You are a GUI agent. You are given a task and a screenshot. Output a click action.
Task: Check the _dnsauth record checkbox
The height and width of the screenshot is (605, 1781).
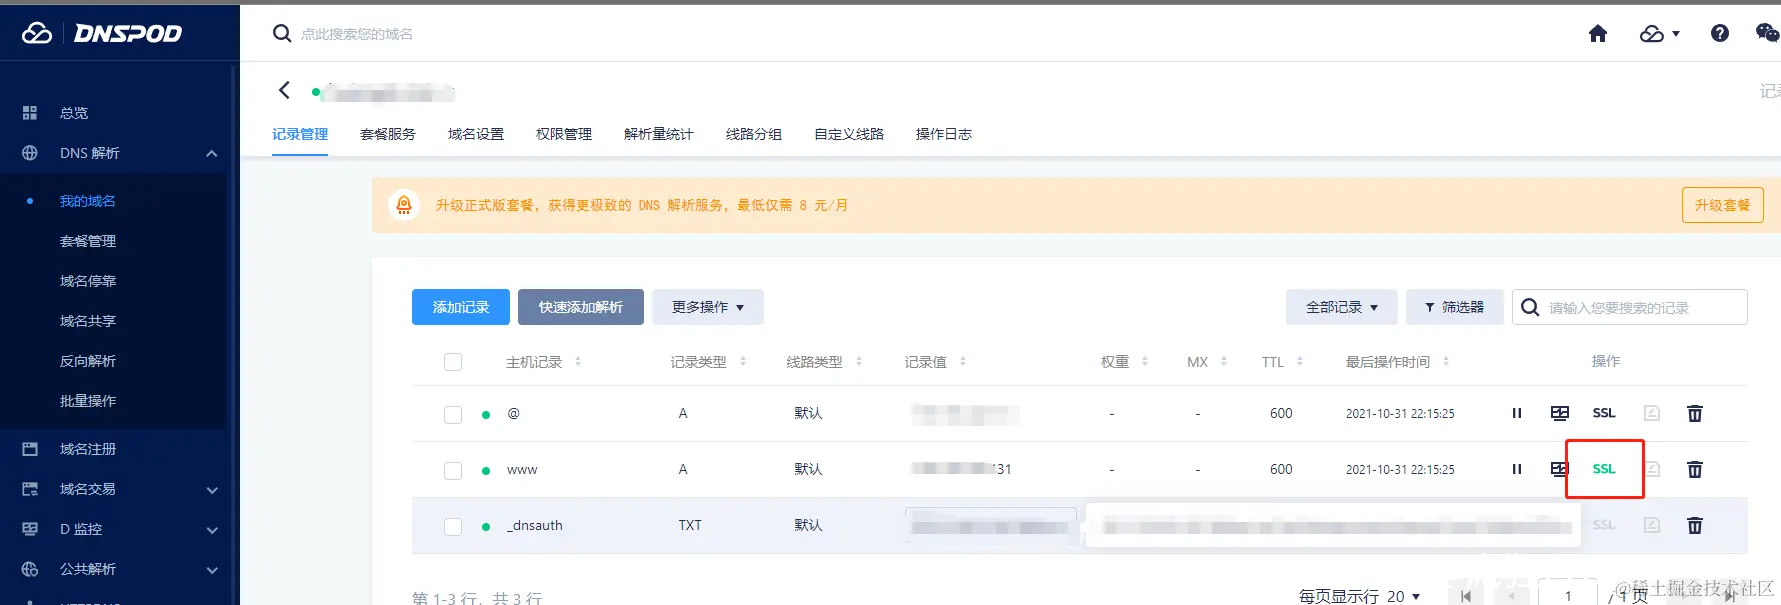[453, 526]
